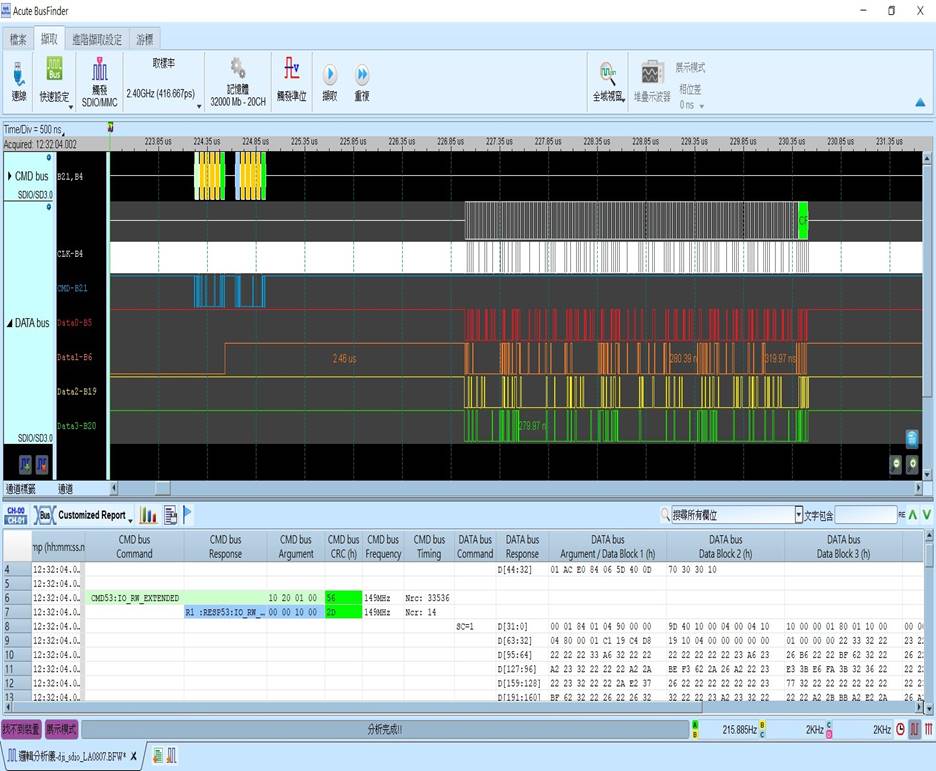
Task: Toggle the CH-00/CH-01 channel view button
Action: [16, 515]
